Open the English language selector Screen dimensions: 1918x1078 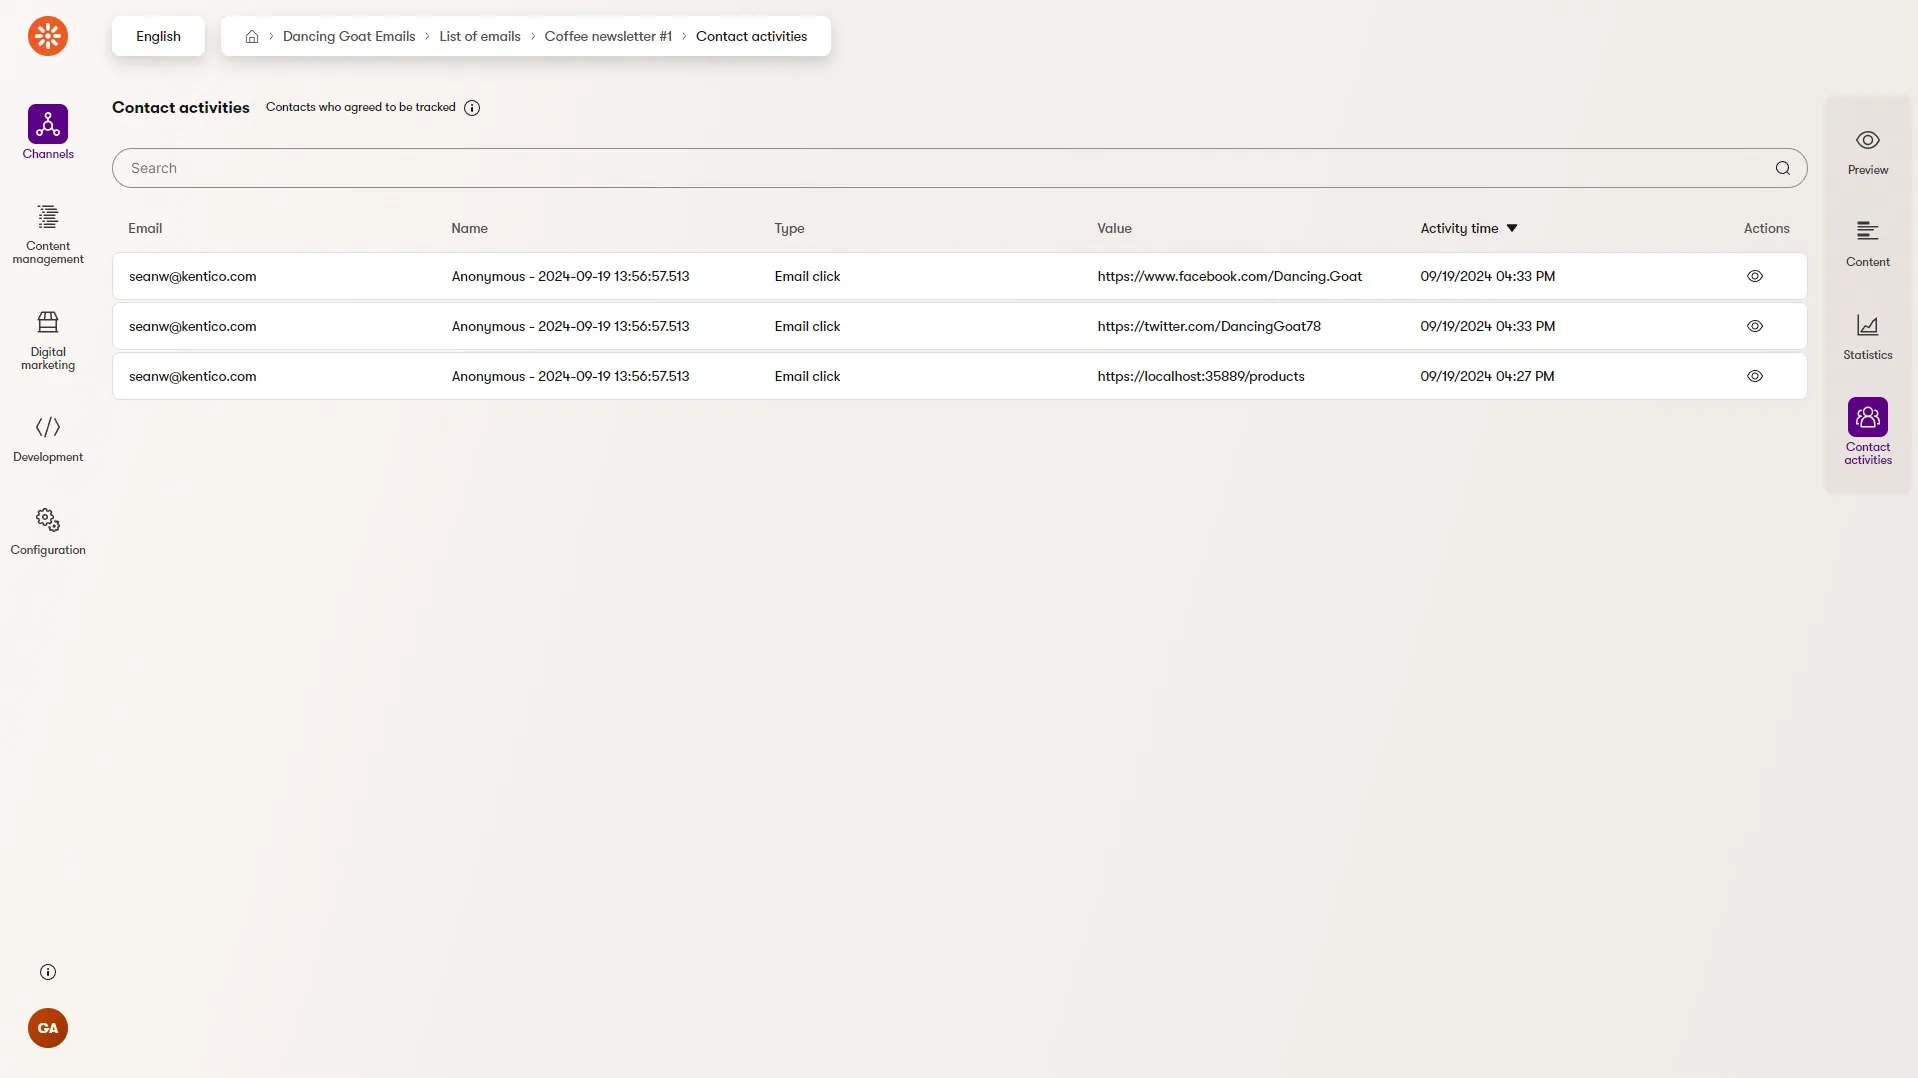[x=158, y=36]
